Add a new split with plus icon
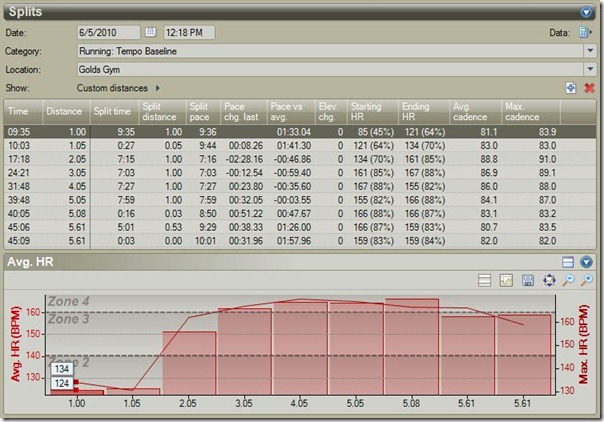Viewport: 604px width, 422px height. pyautogui.click(x=571, y=88)
